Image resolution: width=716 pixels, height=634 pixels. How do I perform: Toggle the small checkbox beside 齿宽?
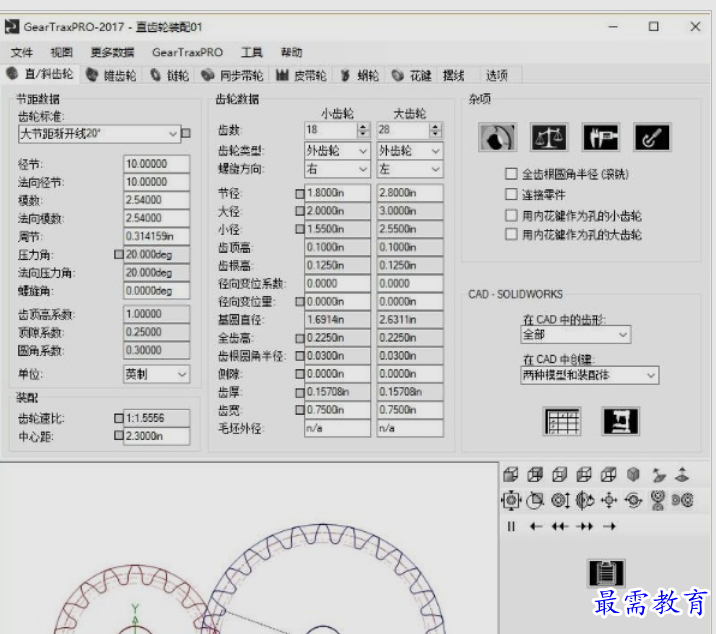(x=300, y=410)
